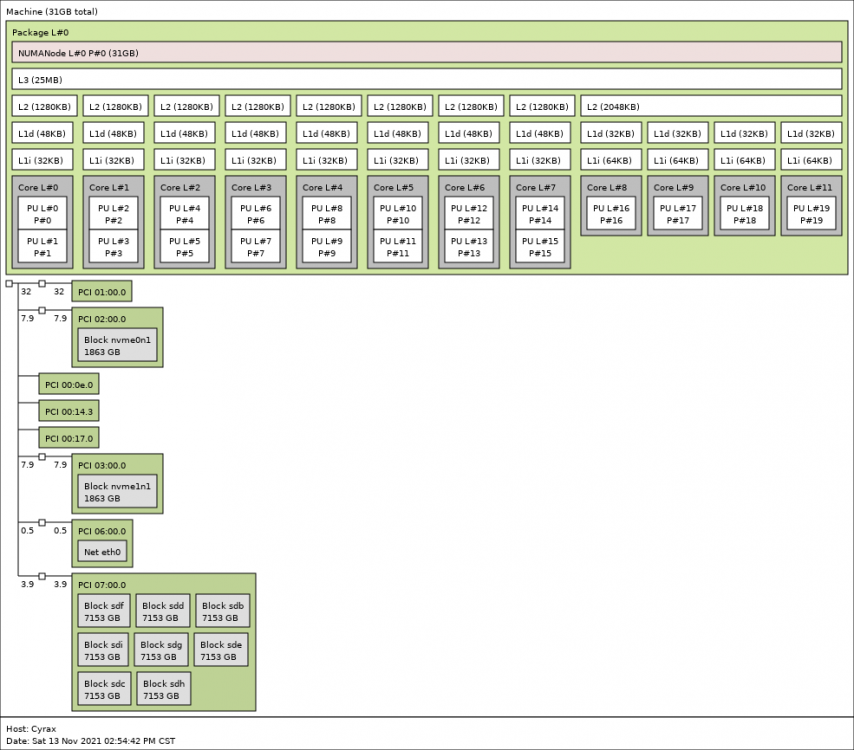Click the PCI 03:00.0 label
The height and width of the screenshot is (750, 854).
click(102, 466)
